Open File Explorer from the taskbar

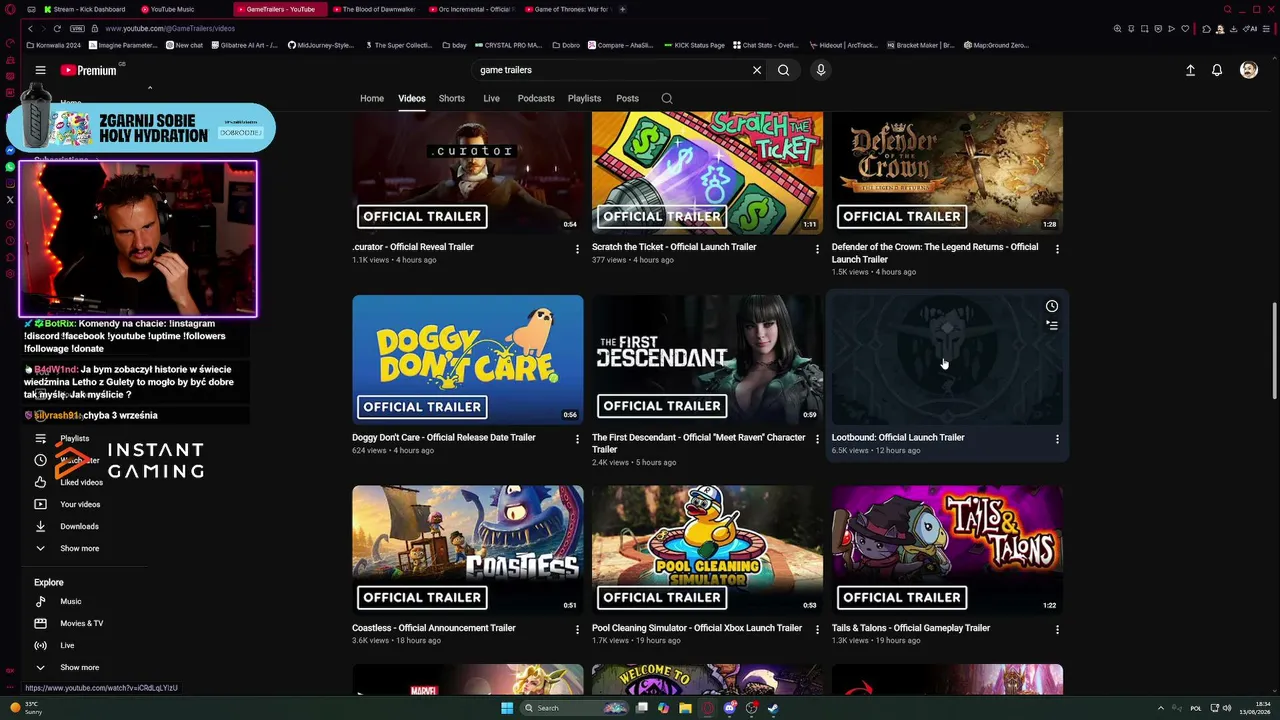pyautogui.click(x=685, y=708)
